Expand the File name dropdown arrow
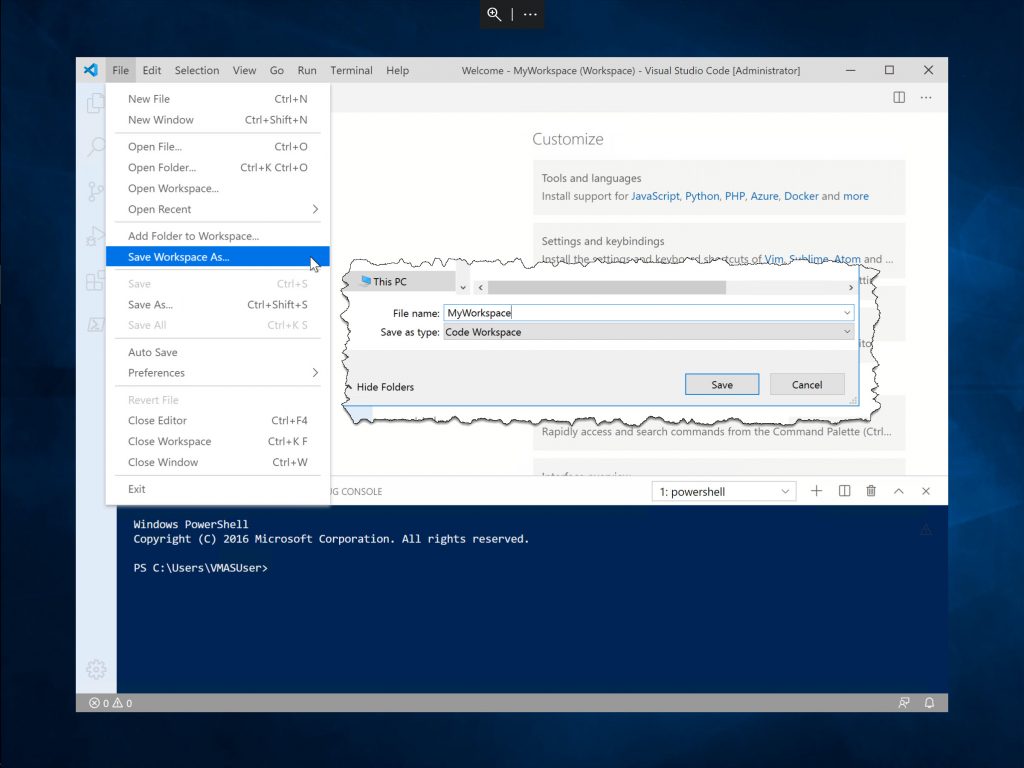 [847, 313]
